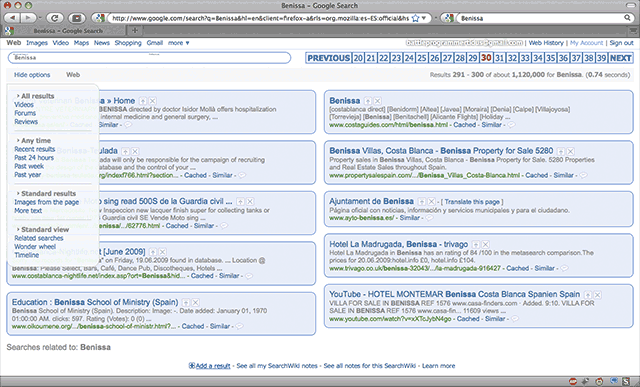The width and height of the screenshot is (640, 387).
Task: Remove Hotel La Madrugada trivago result
Action: 485,245
